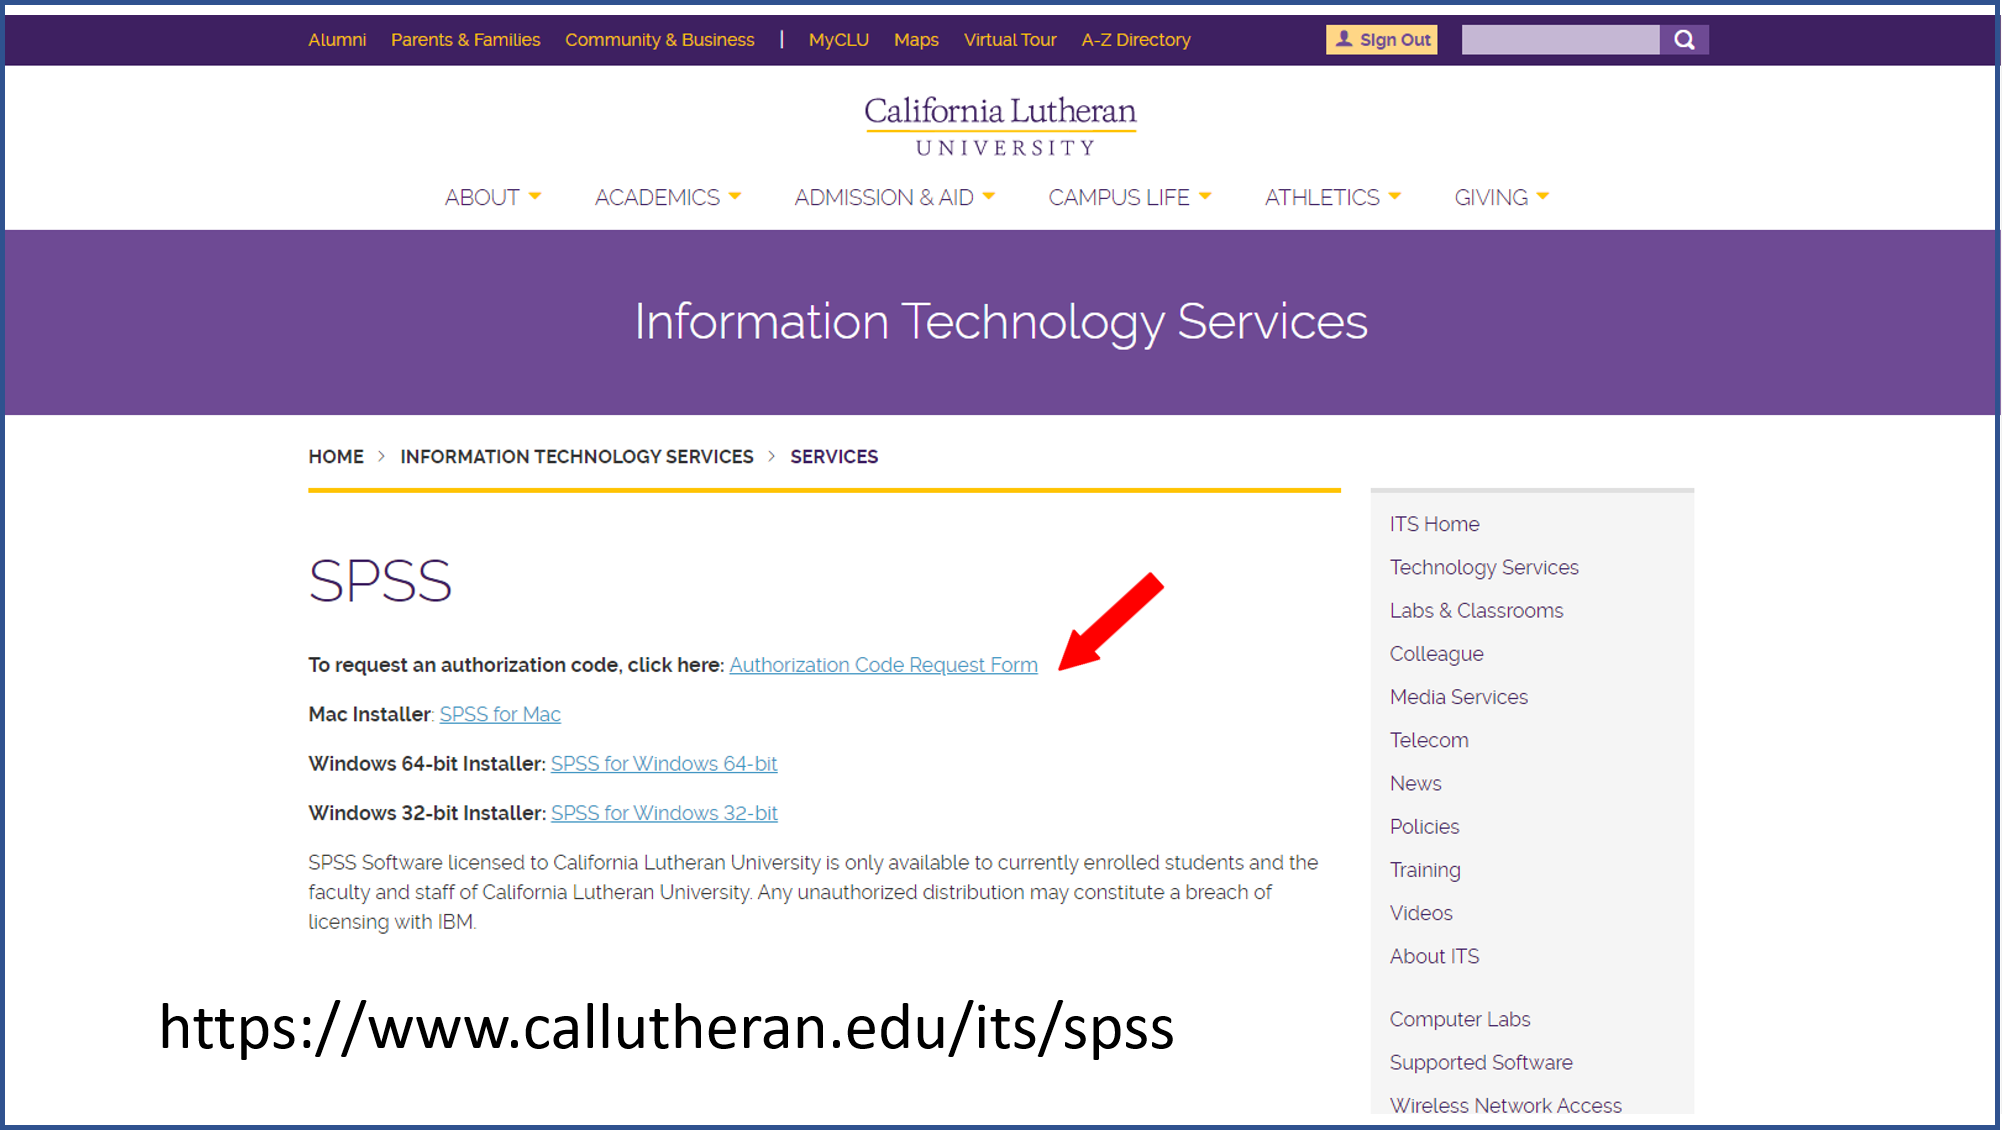
Task: Open the A-Z Directory link
Action: point(1135,40)
